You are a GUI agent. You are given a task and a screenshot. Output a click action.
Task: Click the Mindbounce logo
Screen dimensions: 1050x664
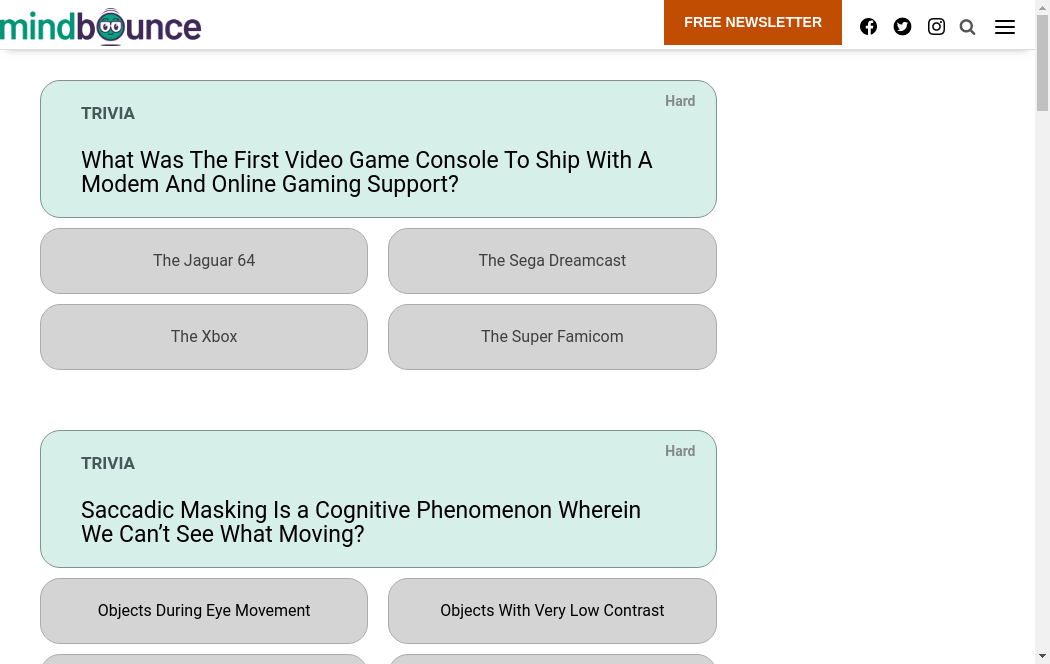100,27
